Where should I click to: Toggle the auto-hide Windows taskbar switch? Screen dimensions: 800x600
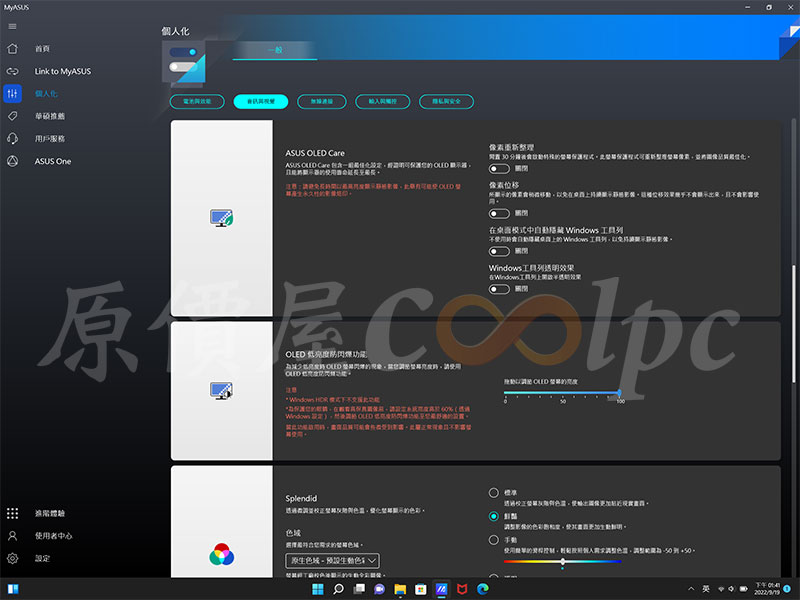499,251
